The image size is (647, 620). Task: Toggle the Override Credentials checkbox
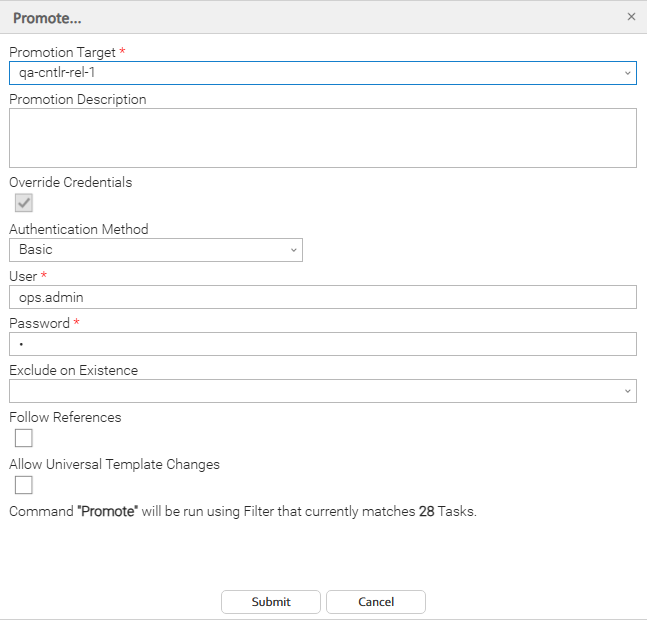[24, 203]
